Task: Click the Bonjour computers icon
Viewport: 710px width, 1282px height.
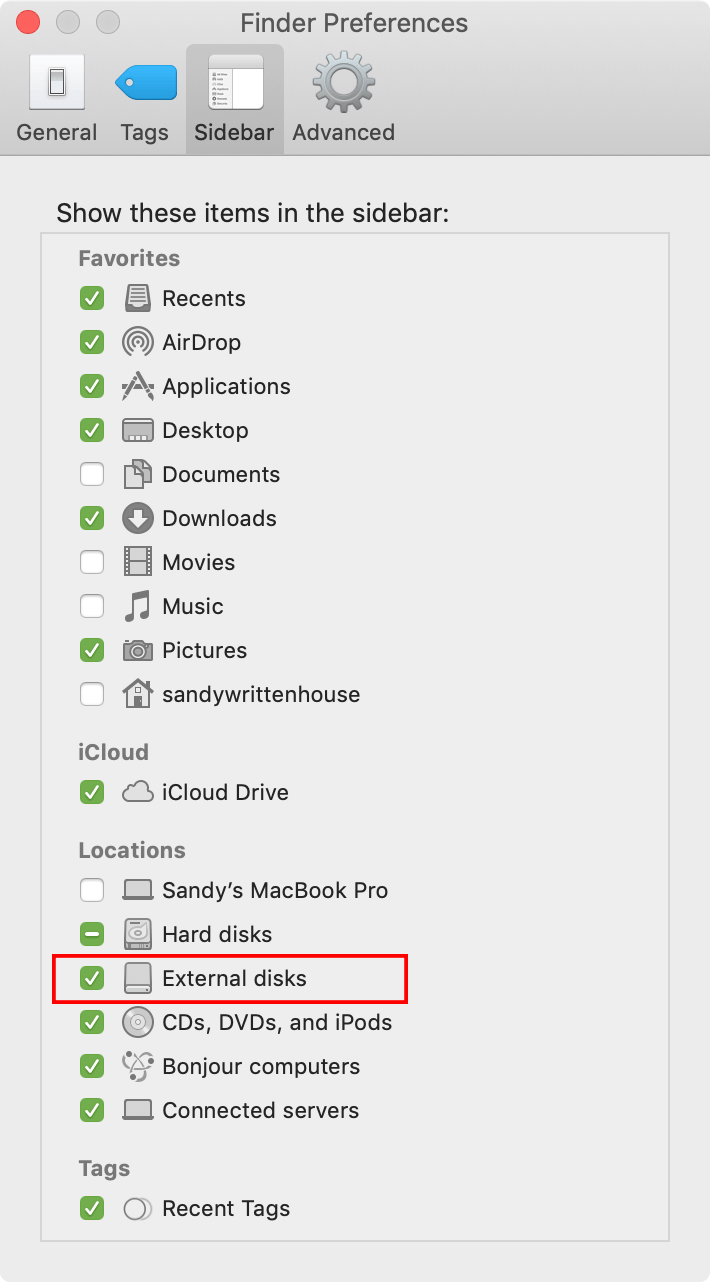Action: [x=138, y=1066]
